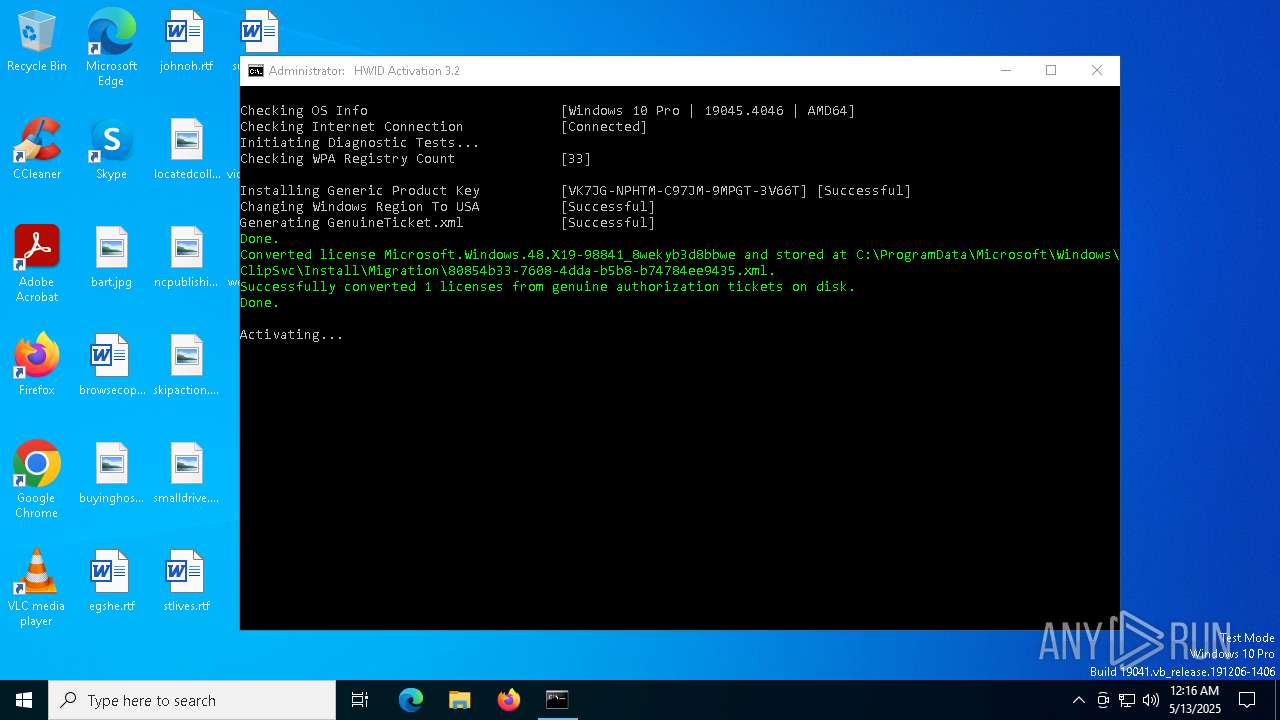This screenshot has height=720, width=1280.
Task: Click the 'Initiating Diagnostic Tests...' line
Action: (x=360, y=143)
